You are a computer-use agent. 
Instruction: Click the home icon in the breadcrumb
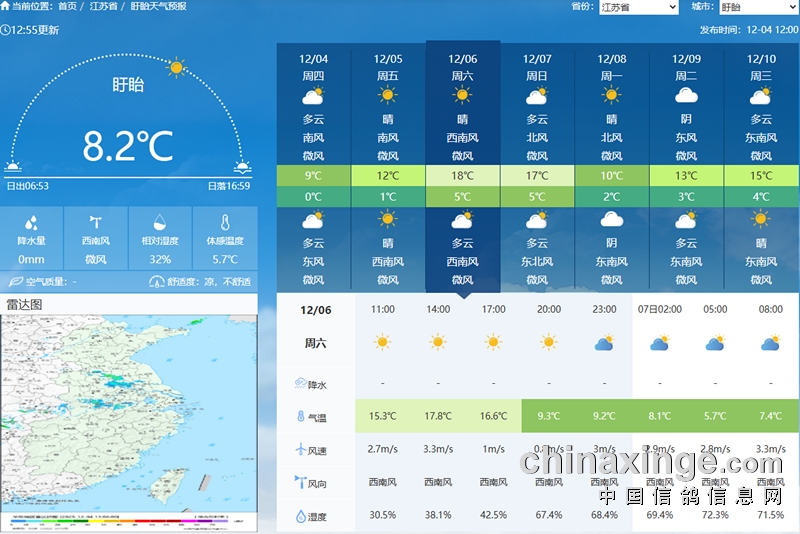click(x=6, y=6)
